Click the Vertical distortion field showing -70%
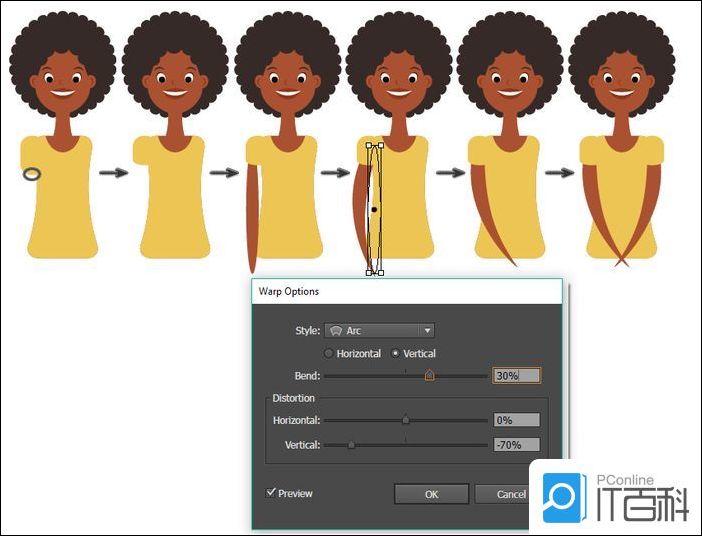Screen dimensions: 702x536 pyautogui.click(x=517, y=445)
